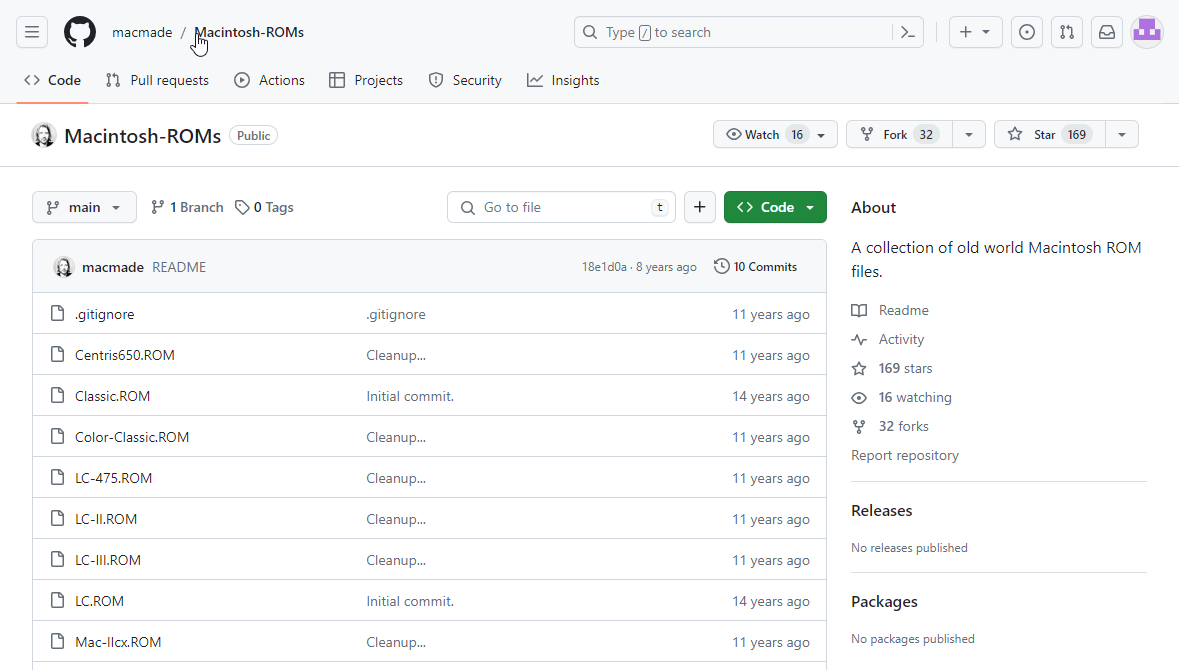The image size is (1179, 670).
Task: Open the Releases heading link
Action: pyautogui.click(x=881, y=511)
